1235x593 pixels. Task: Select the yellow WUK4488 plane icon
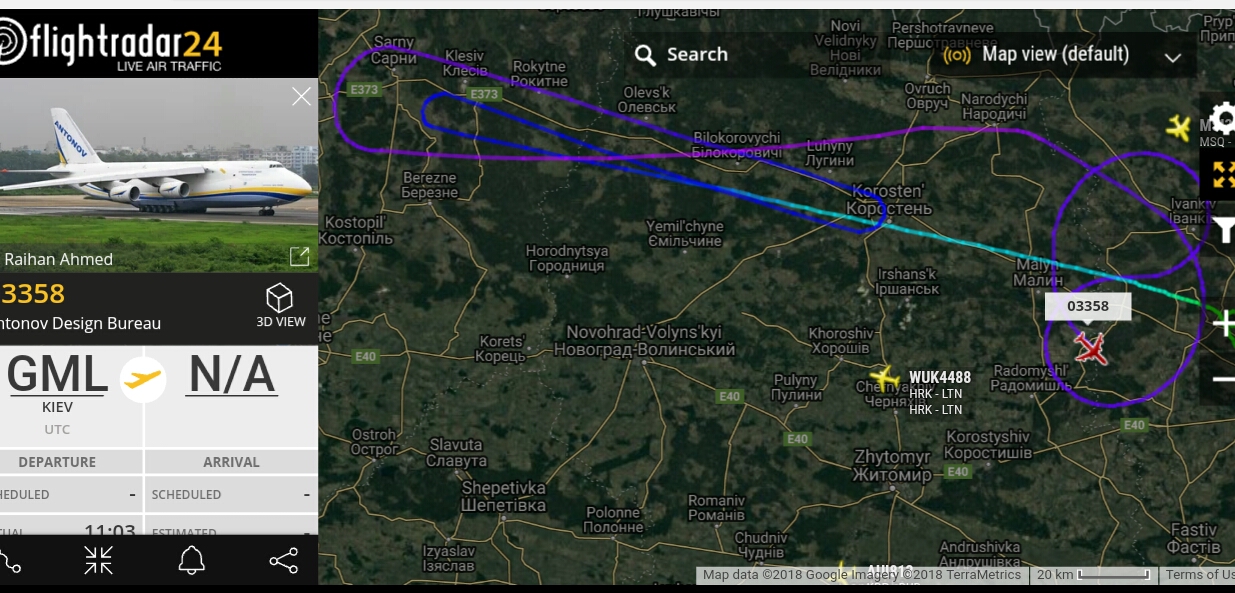(x=885, y=379)
